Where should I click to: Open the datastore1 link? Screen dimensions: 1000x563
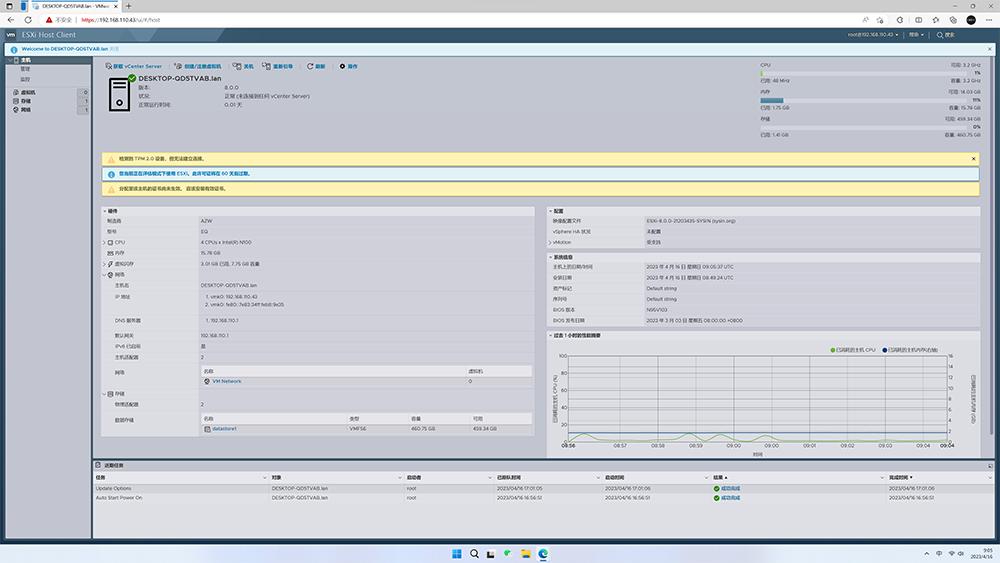224,428
